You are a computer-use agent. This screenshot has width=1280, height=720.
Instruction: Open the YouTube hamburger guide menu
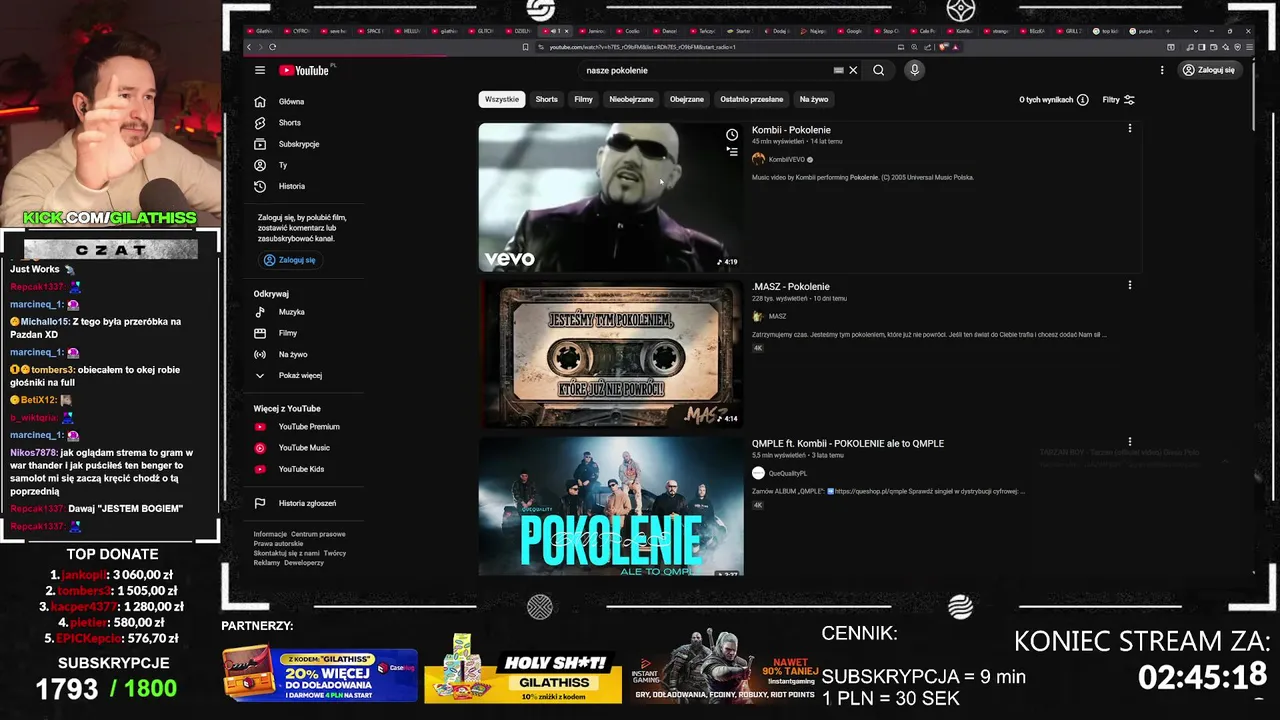[x=260, y=70]
